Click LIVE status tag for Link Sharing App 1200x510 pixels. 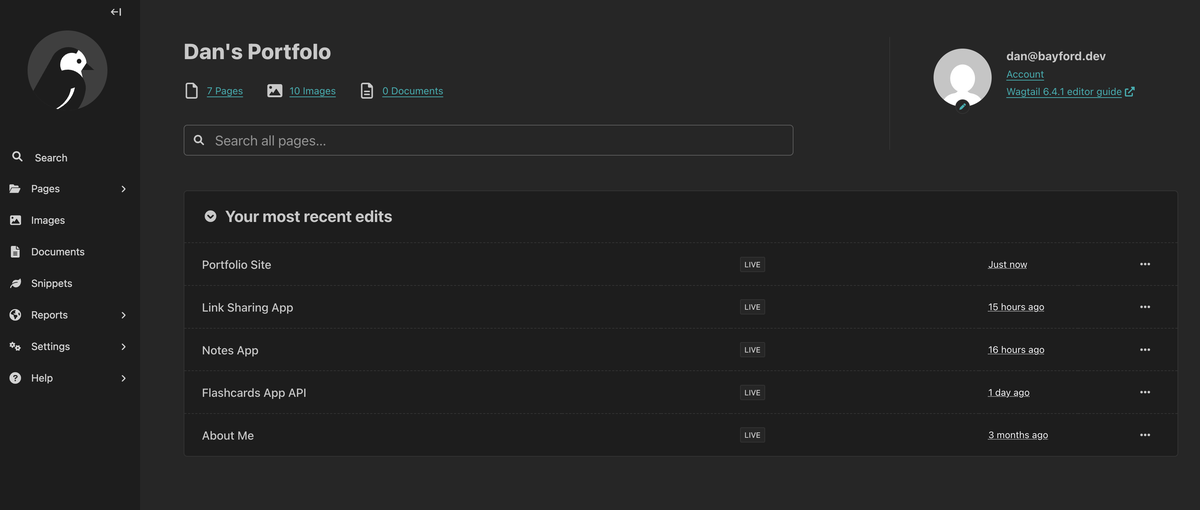[752, 307]
